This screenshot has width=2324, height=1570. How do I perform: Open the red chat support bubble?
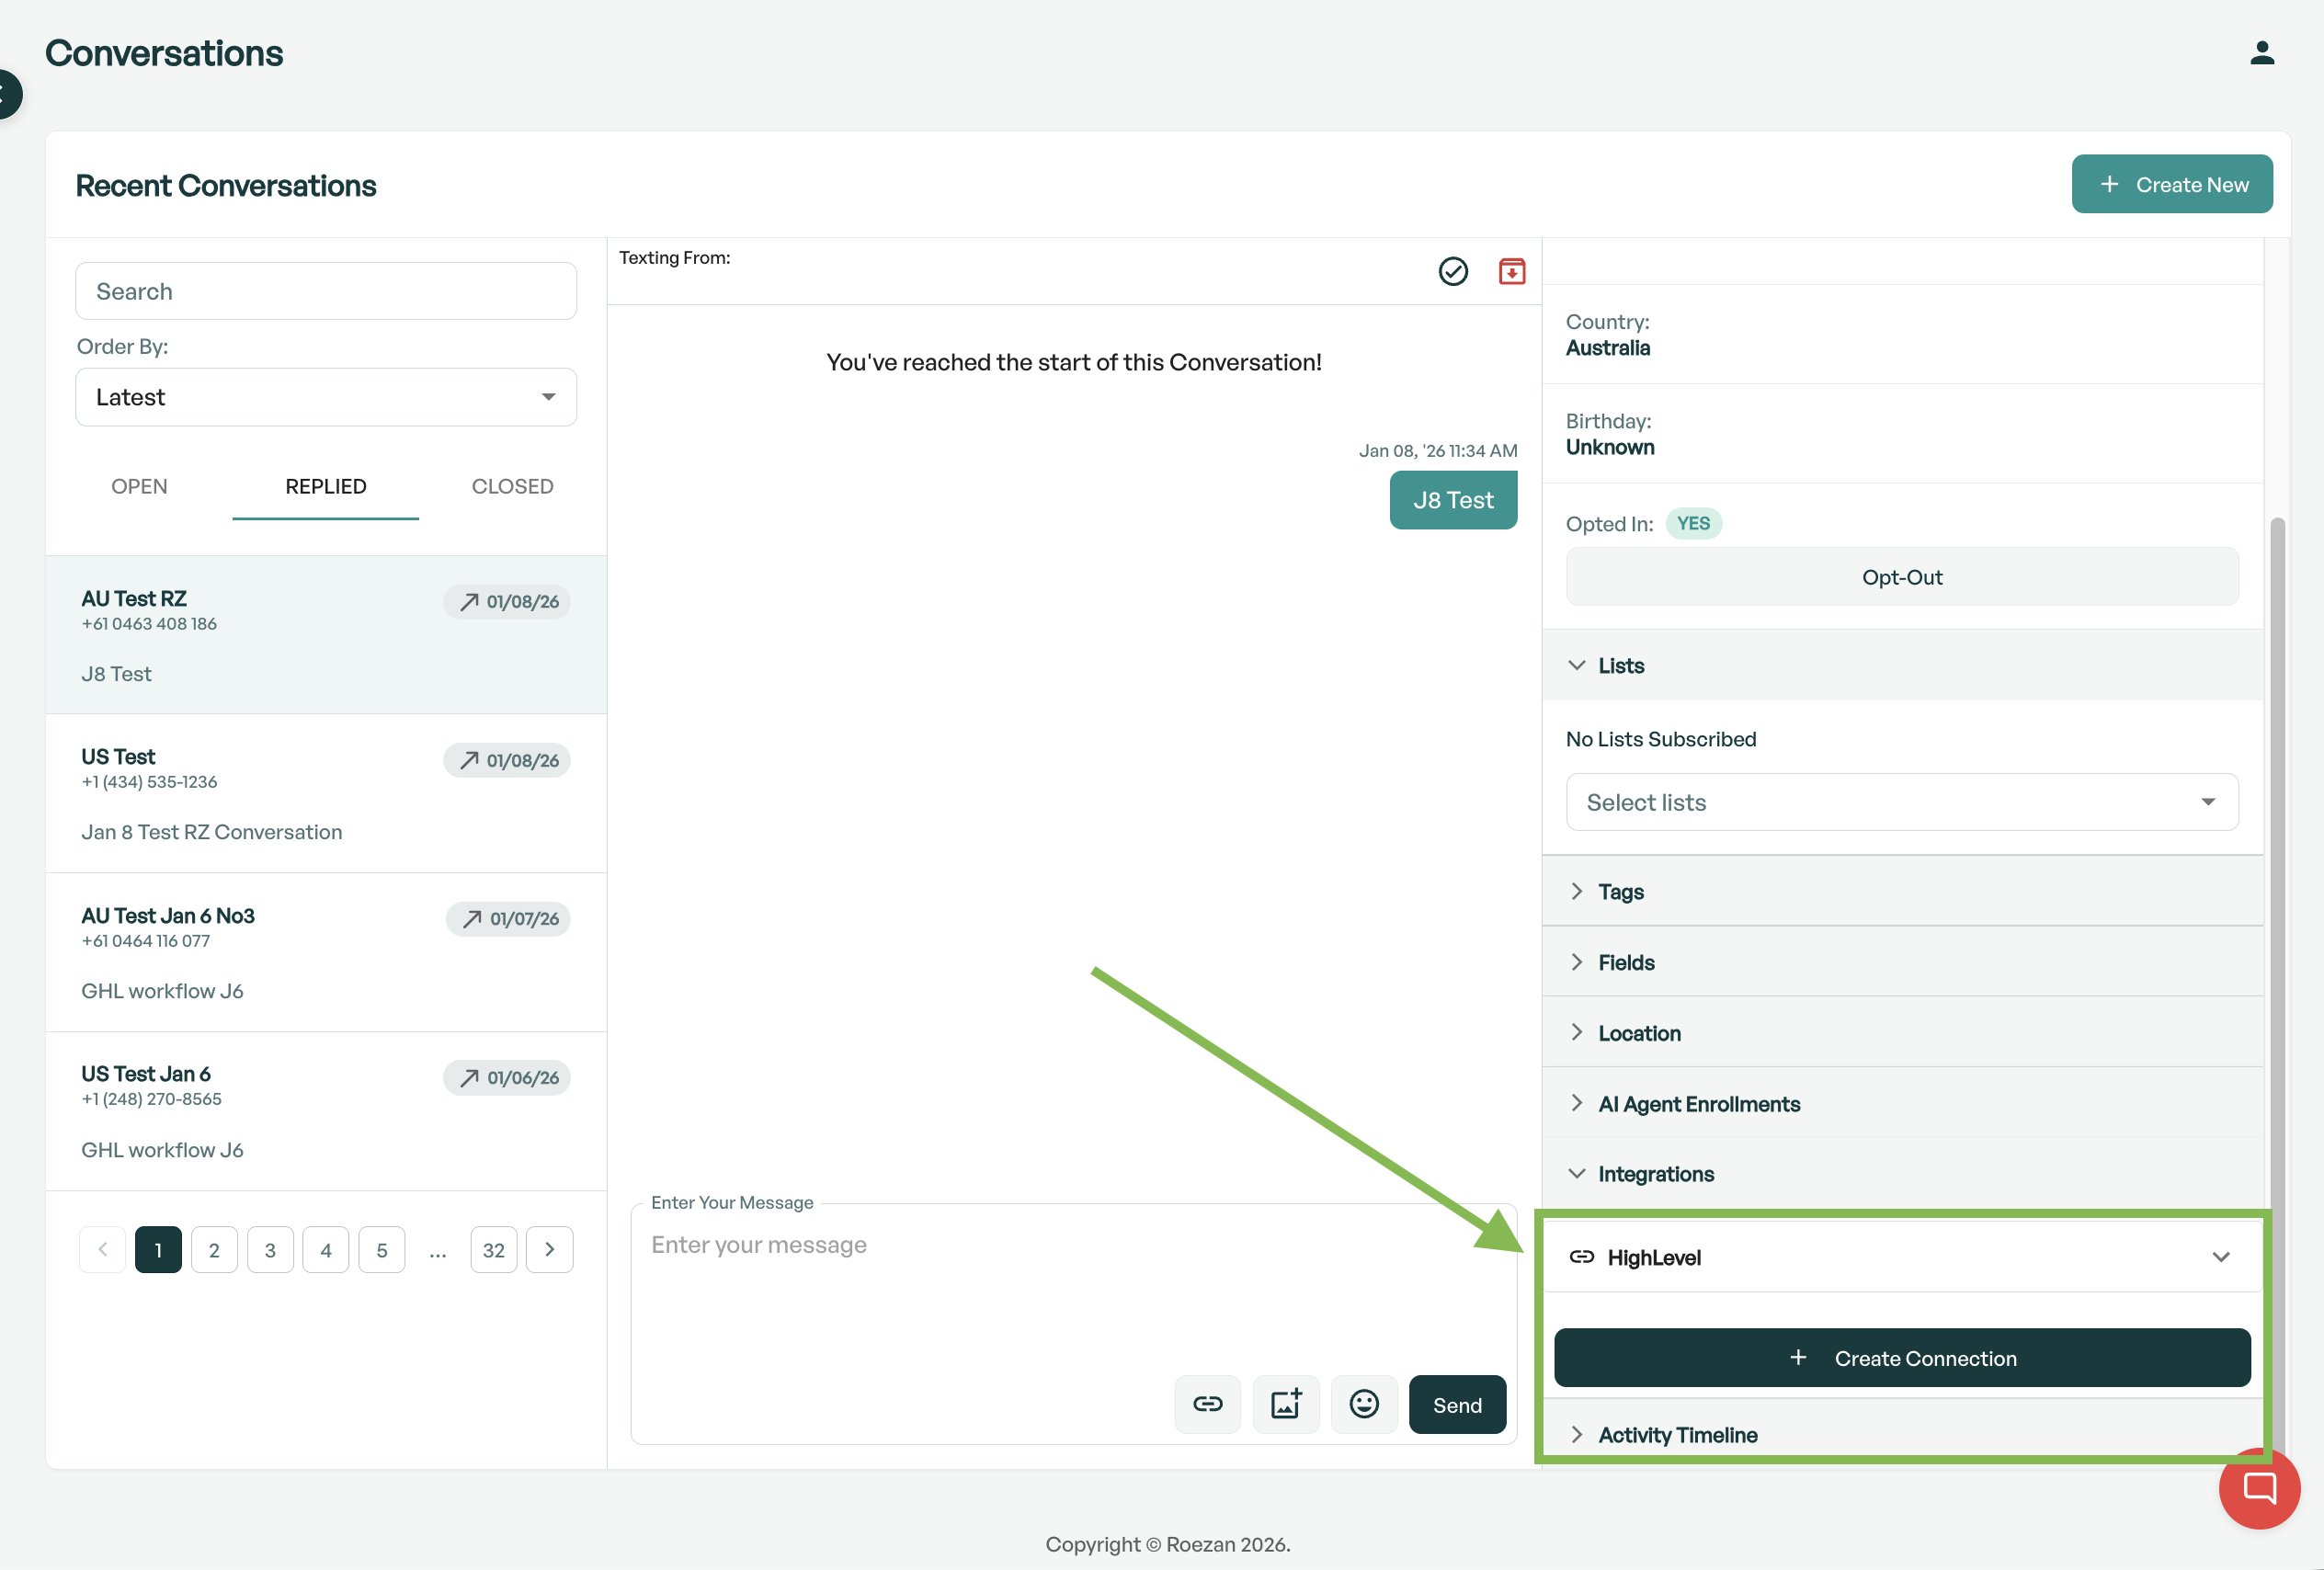(x=2258, y=1488)
